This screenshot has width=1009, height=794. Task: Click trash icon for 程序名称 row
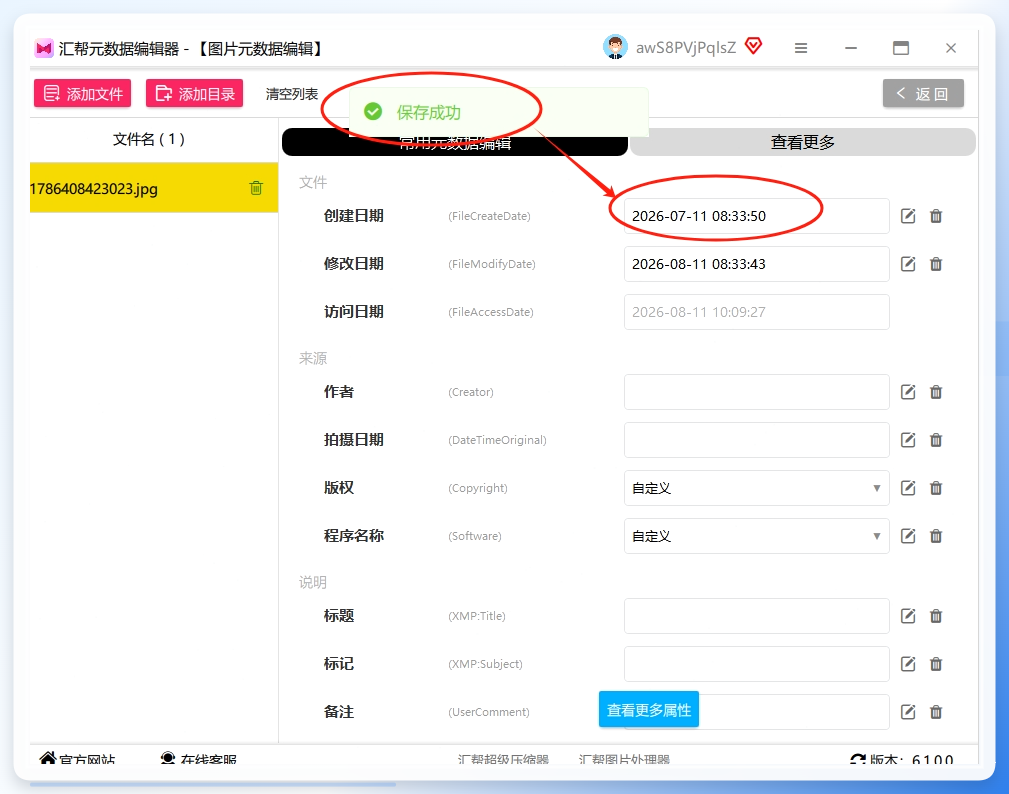(936, 536)
